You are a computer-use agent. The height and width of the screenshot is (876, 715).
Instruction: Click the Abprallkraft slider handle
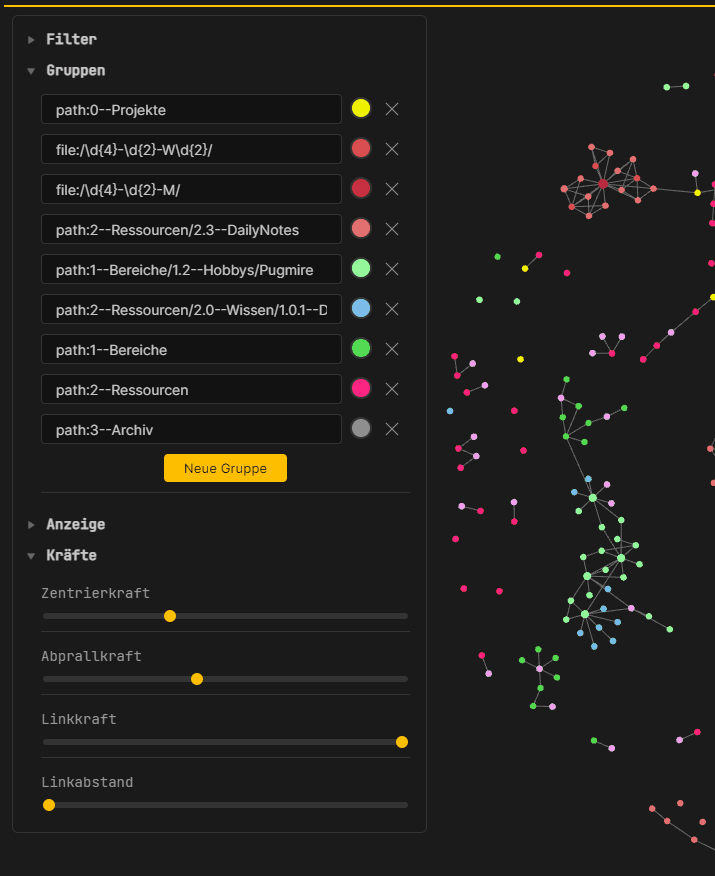click(197, 679)
